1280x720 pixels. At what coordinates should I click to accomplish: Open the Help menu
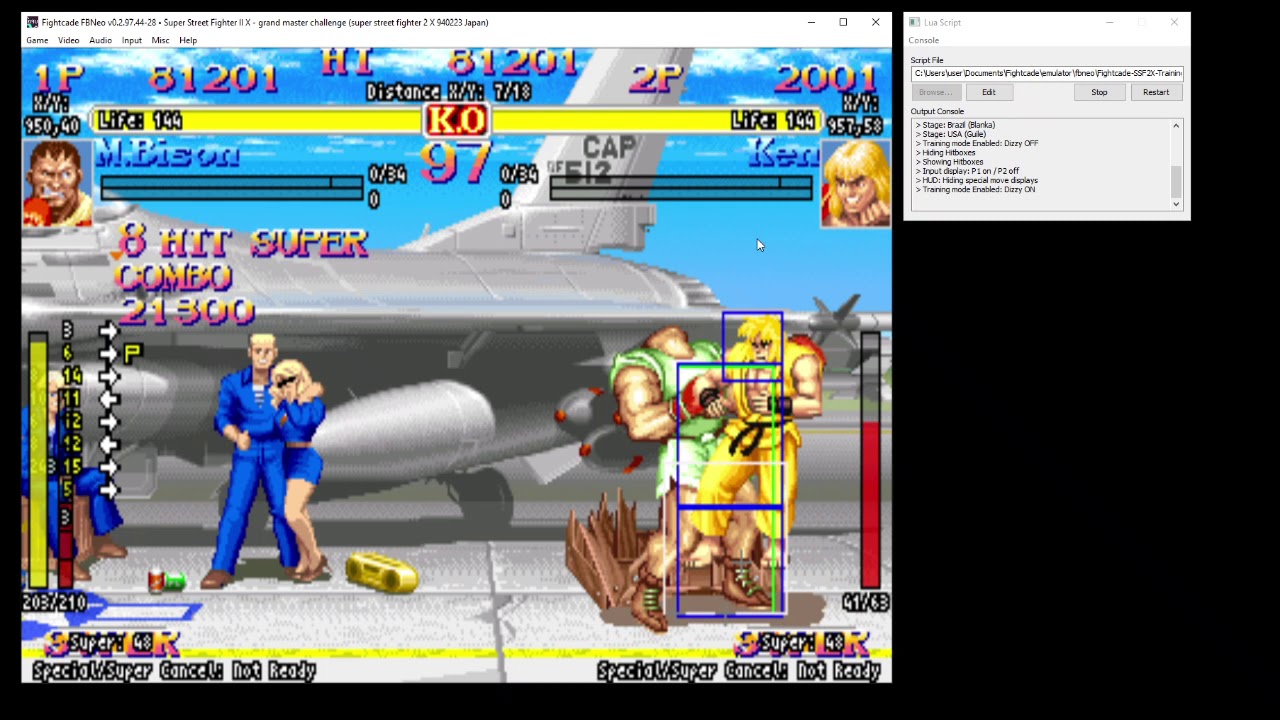188,40
